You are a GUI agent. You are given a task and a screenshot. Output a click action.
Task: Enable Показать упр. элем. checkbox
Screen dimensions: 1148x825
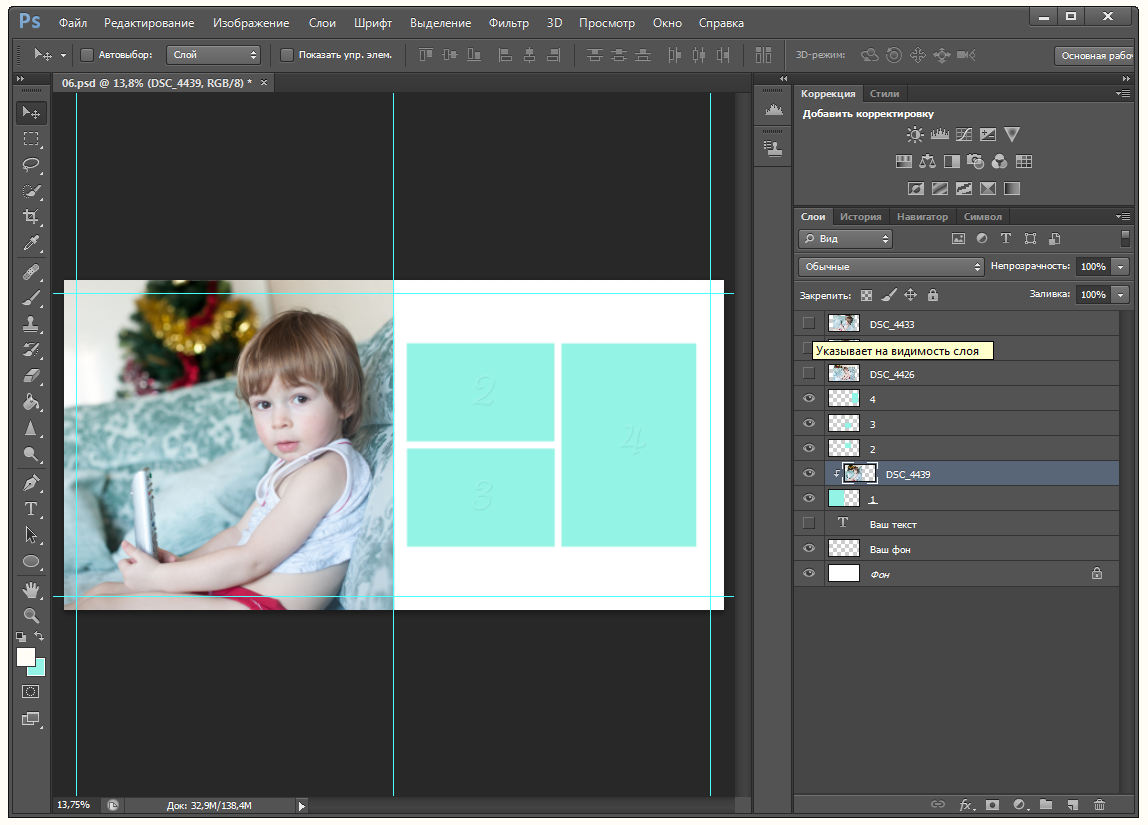pos(287,55)
